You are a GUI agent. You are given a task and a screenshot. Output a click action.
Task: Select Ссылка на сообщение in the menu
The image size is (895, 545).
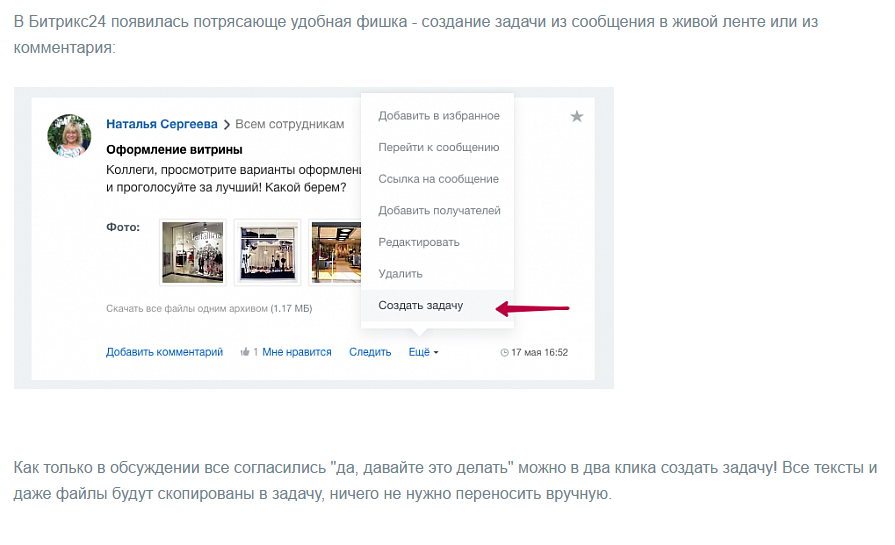pyautogui.click(x=438, y=179)
